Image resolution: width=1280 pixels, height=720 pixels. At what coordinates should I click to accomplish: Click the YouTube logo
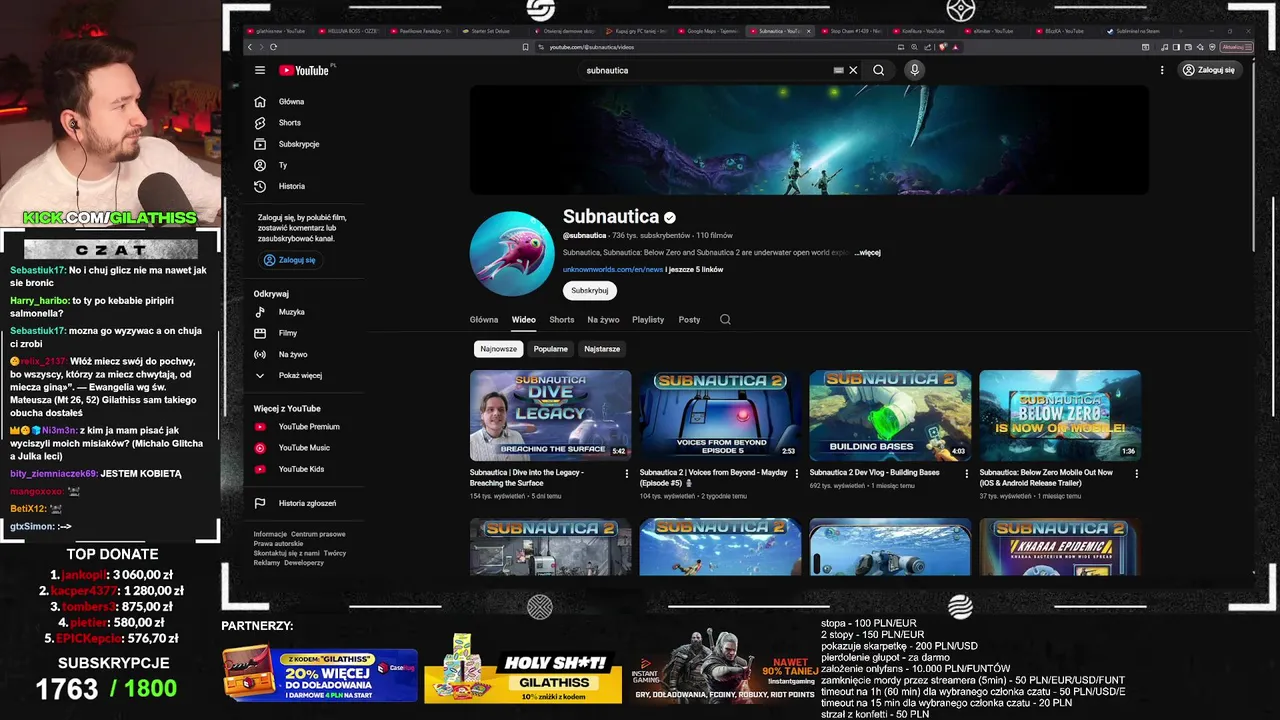[x=305, y=70]
